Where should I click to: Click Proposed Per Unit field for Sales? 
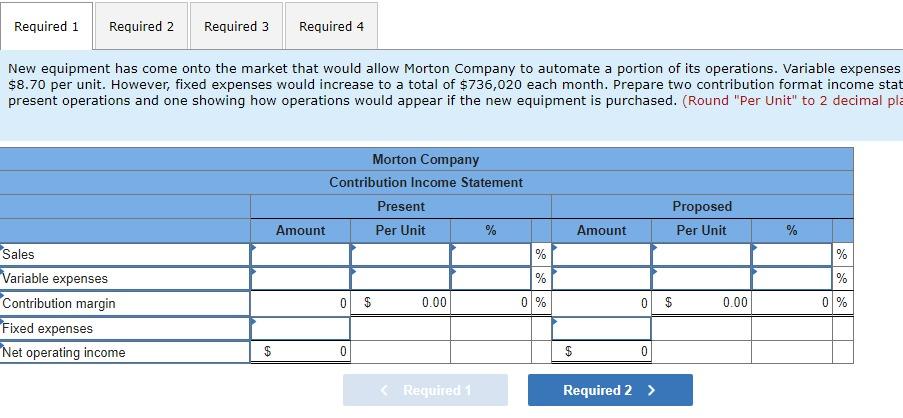click(x=701, y=254)
